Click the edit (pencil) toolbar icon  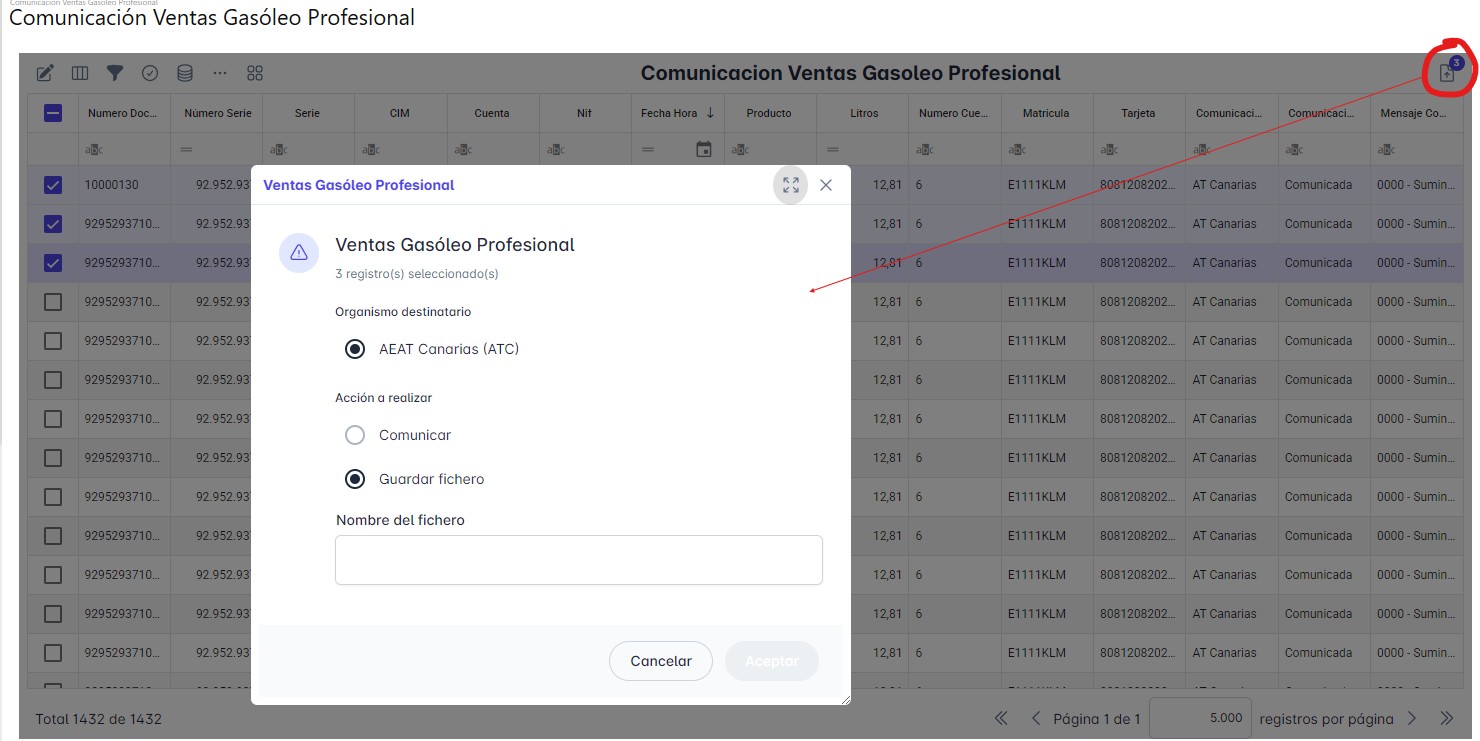[45, 73]
